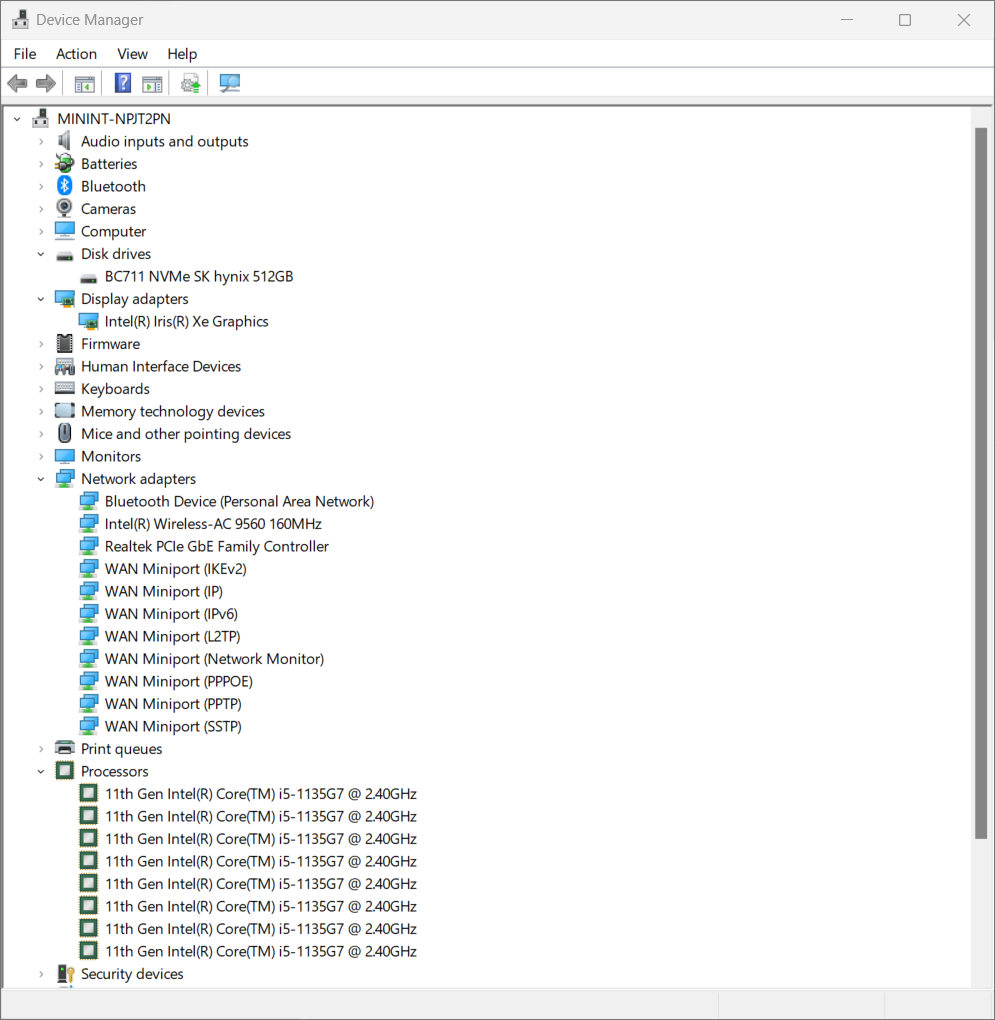This screenshot has height=1020, width=995.
Task: Click the Firmware chip icon
Action: [64, 343]
